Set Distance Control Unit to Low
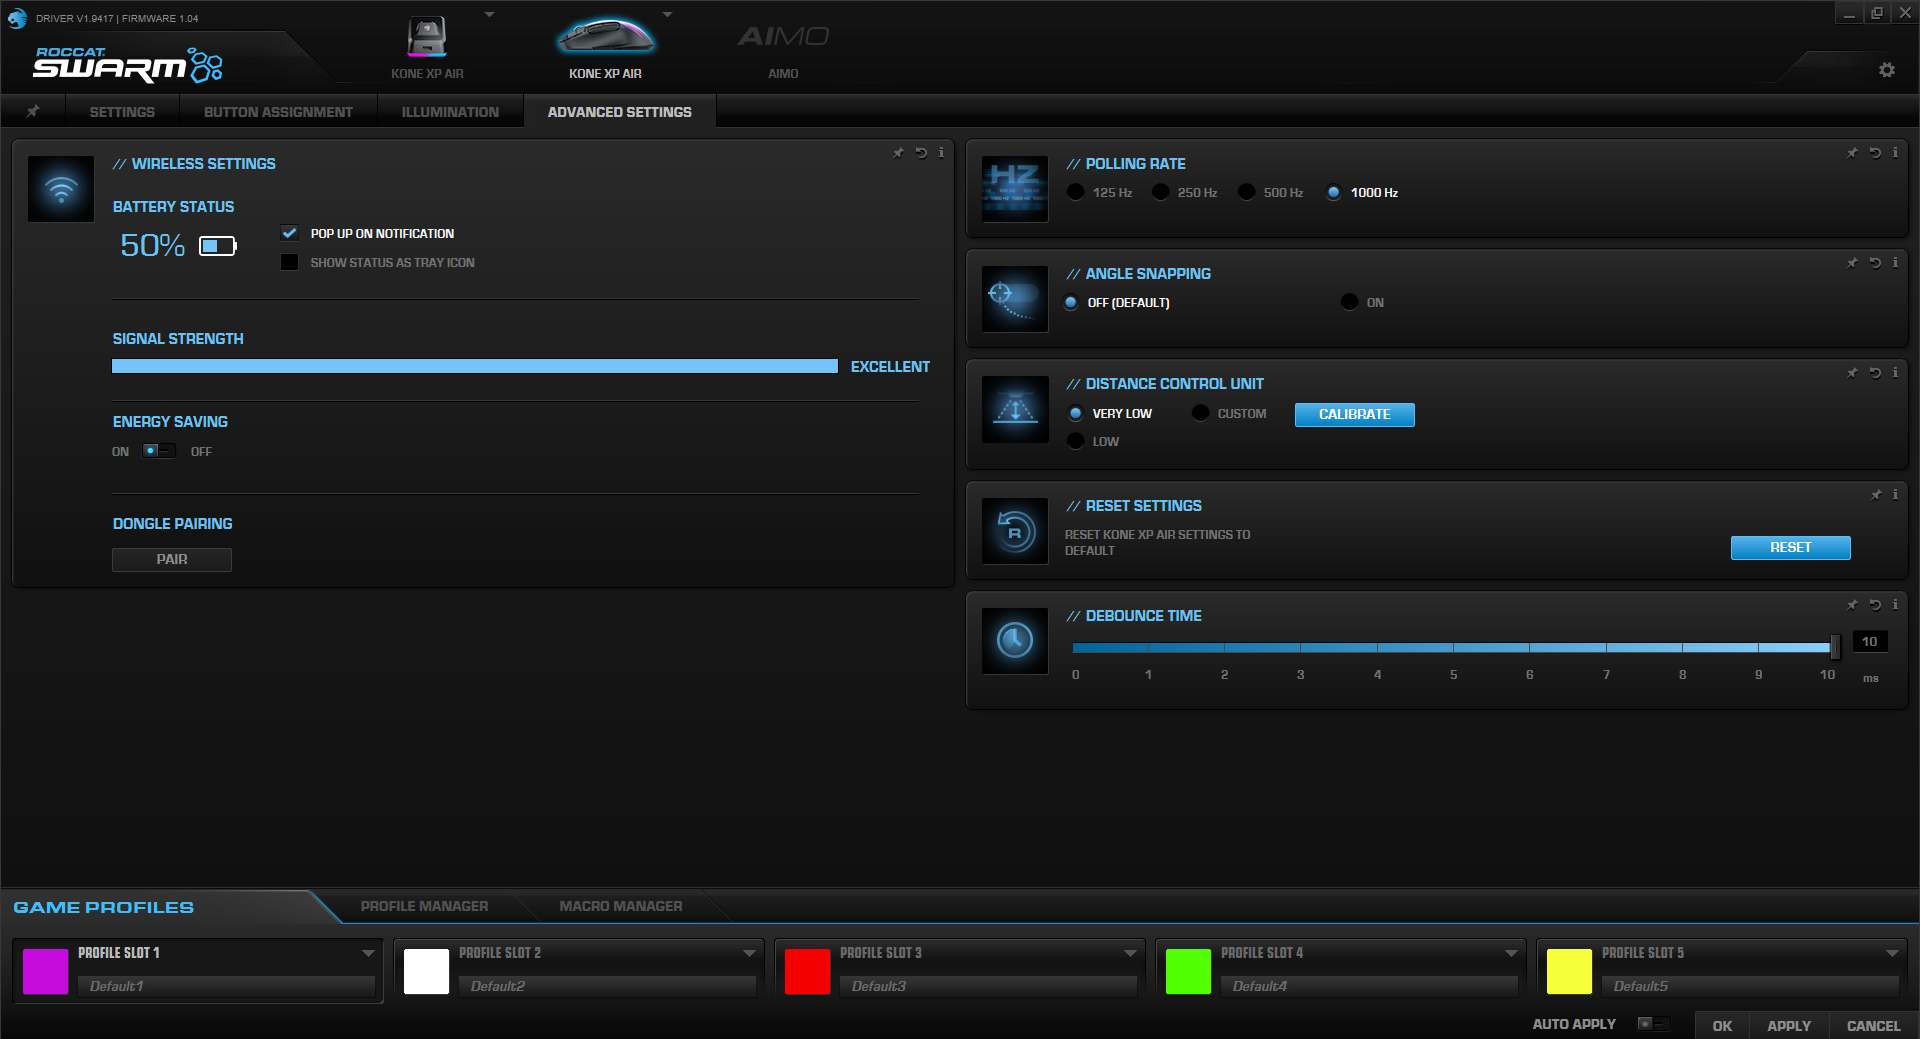 coord(1075,441)
